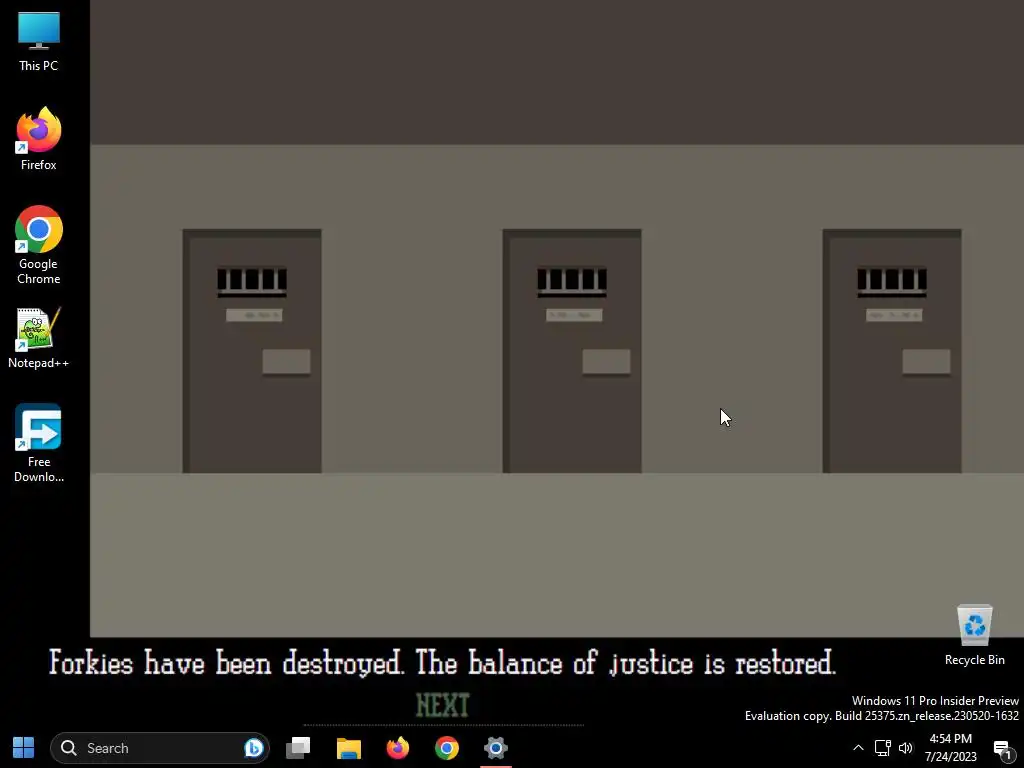Click the left cell door
This screenshot has width=1024, height=768.
point(252,351)
